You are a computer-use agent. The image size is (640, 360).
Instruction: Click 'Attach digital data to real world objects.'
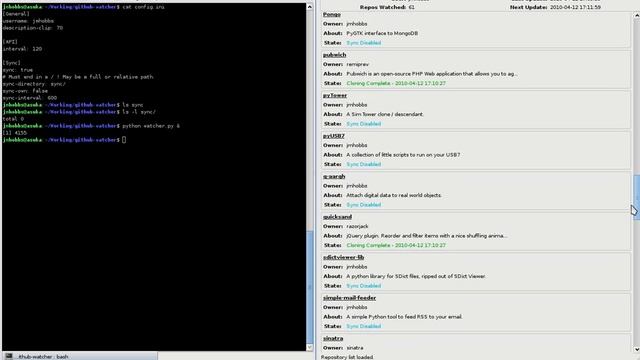(x=394, y=195)
